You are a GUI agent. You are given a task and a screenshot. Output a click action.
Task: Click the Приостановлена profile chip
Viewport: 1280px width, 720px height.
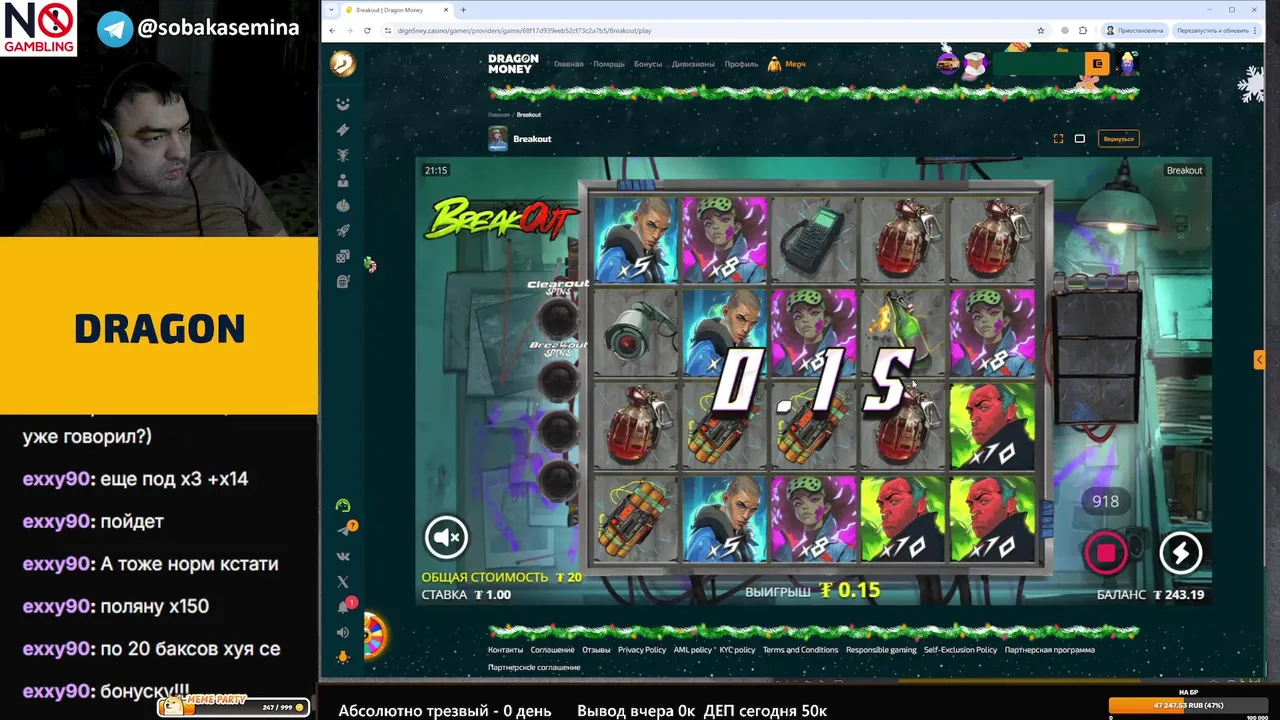tap(1134, 30)
